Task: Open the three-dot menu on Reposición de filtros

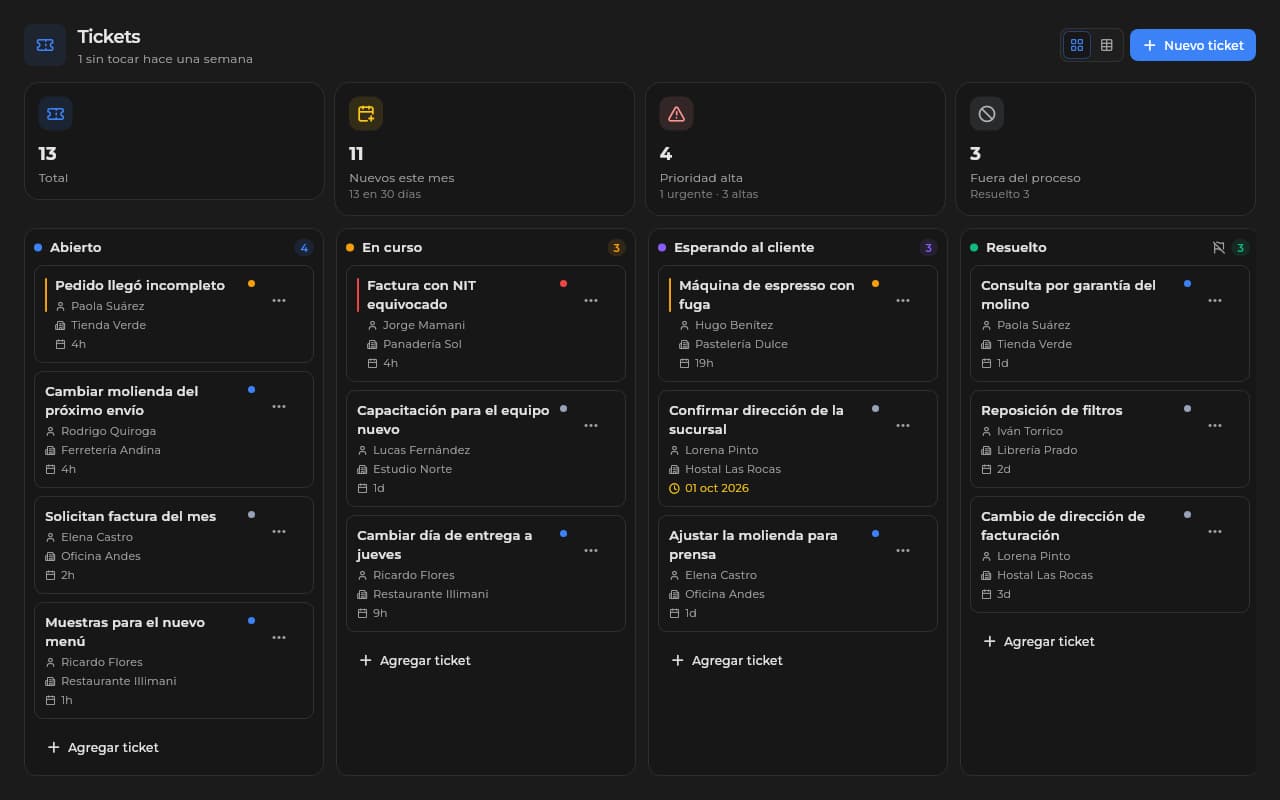Action: click(1215, 425)
